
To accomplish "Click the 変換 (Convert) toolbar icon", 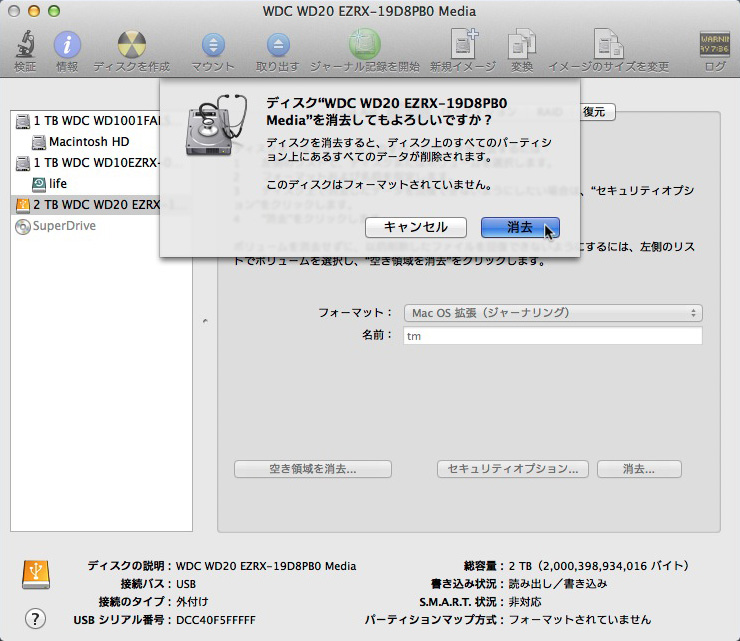I will coord(521,45).
